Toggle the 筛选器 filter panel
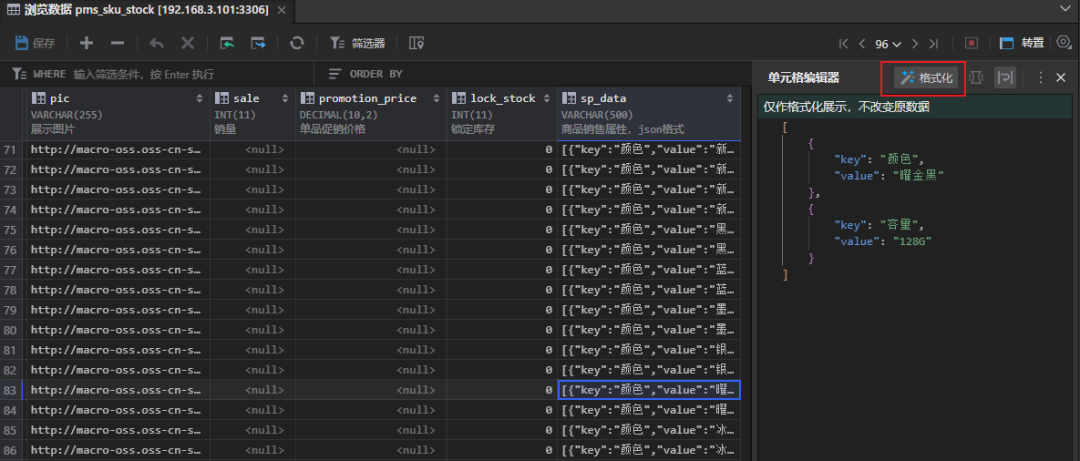This screenshot has height=461, width=1080. click(x=358, y=43)
